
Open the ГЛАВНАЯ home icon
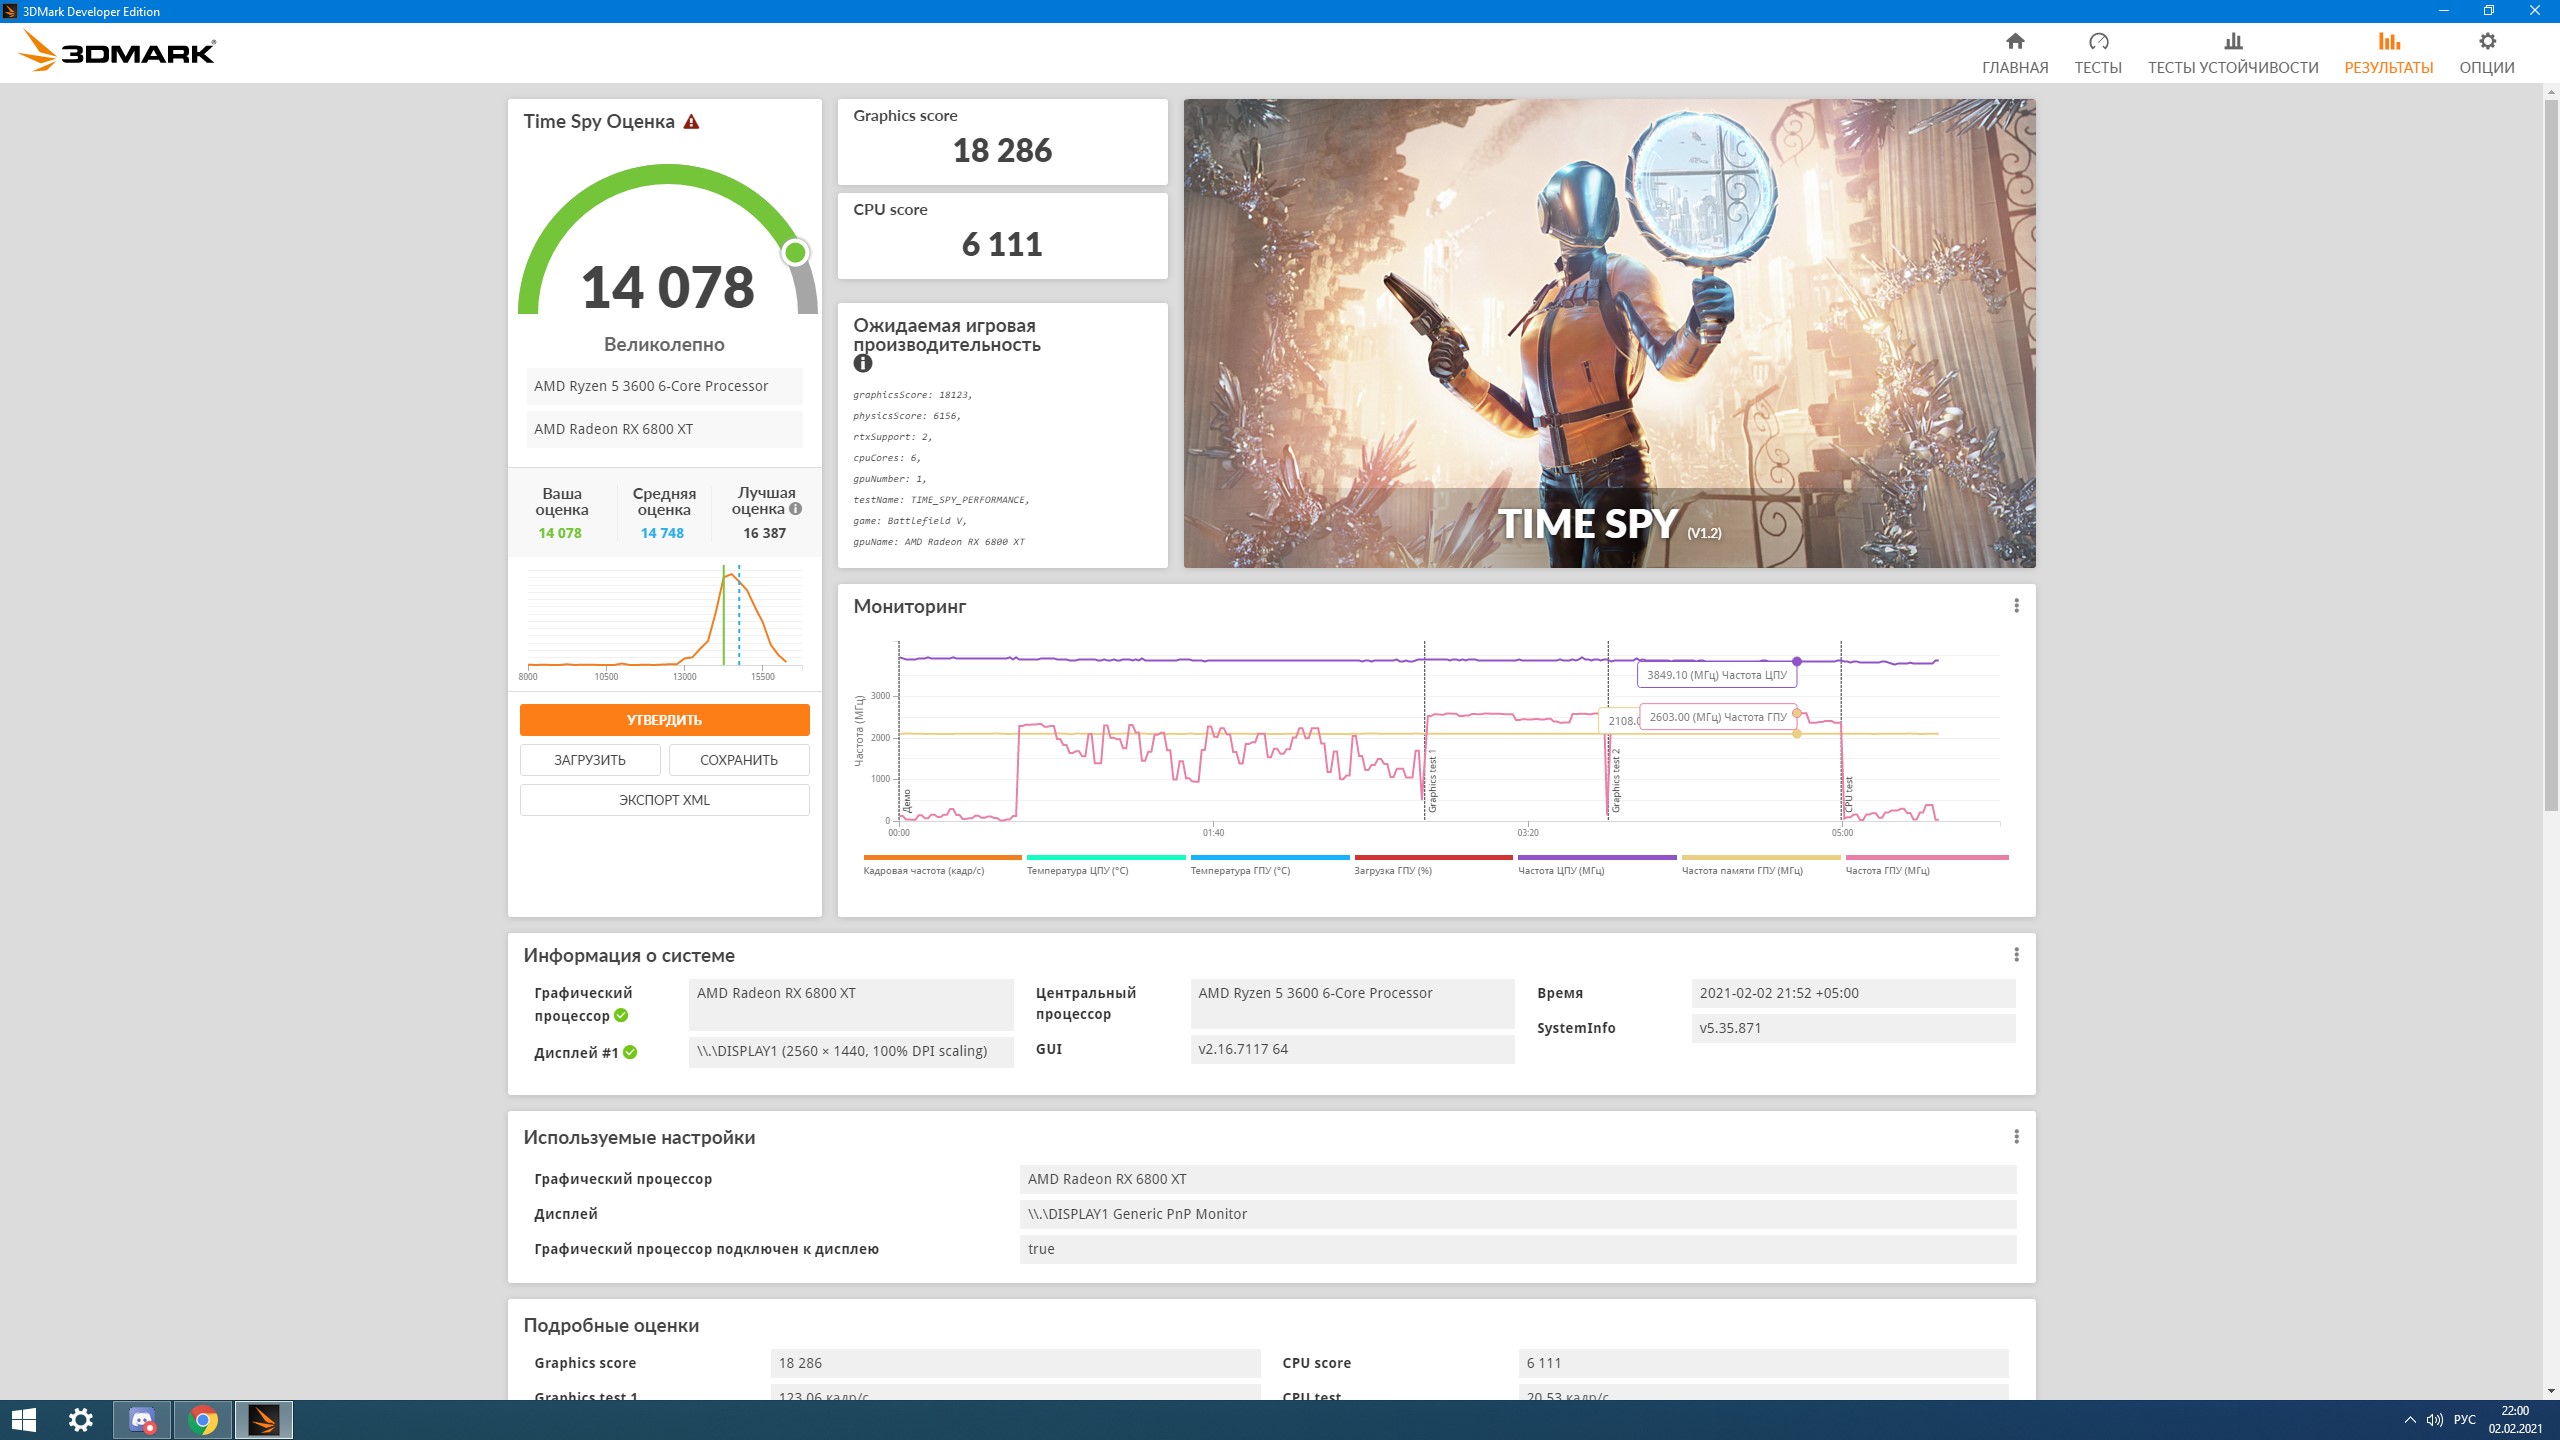tap(2015, 42)
